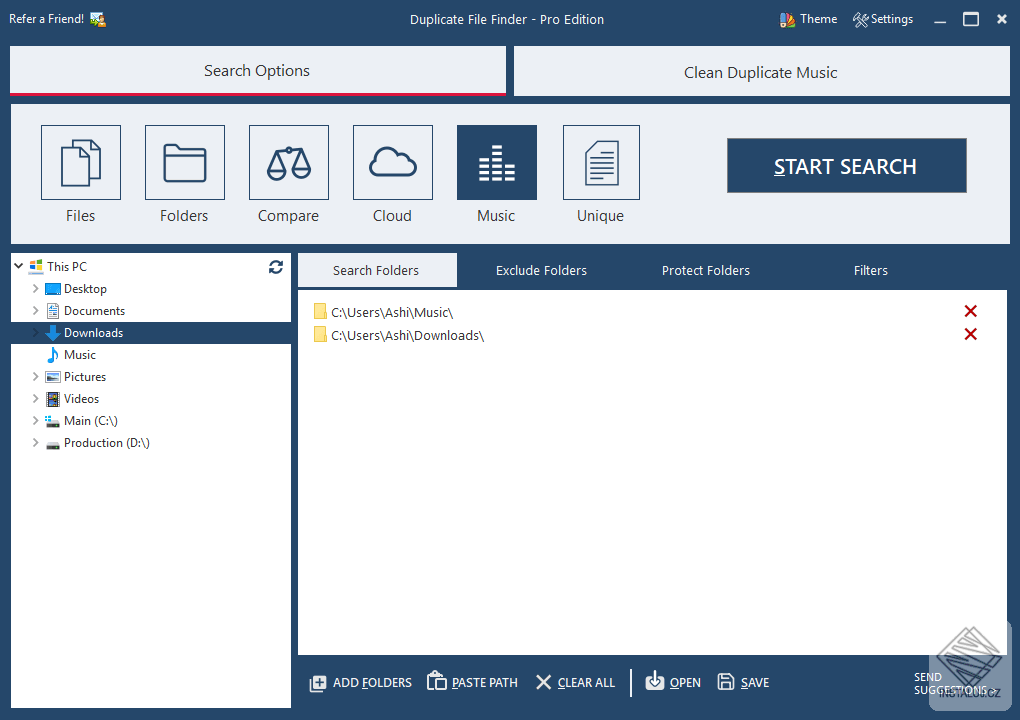This screenshot has width=1020, height=720.
Task: Select Documents in the folder tree
Action: click(x=94, y=311)
